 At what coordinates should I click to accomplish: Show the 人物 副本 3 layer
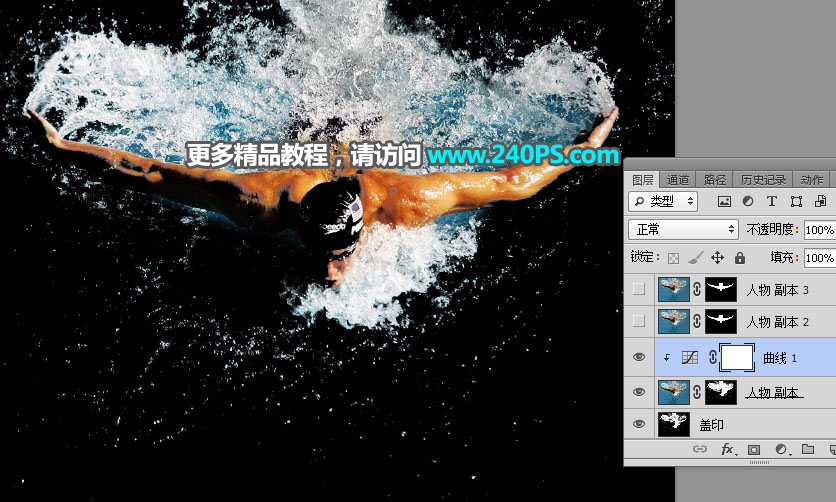(639, 290)
